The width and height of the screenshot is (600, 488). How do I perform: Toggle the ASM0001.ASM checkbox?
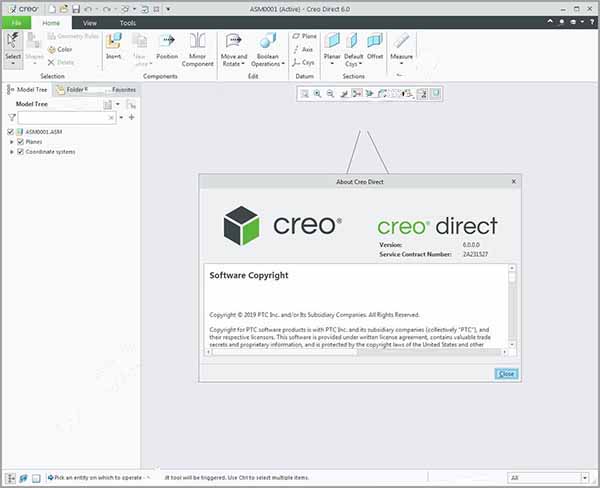(x=10, y=132)
